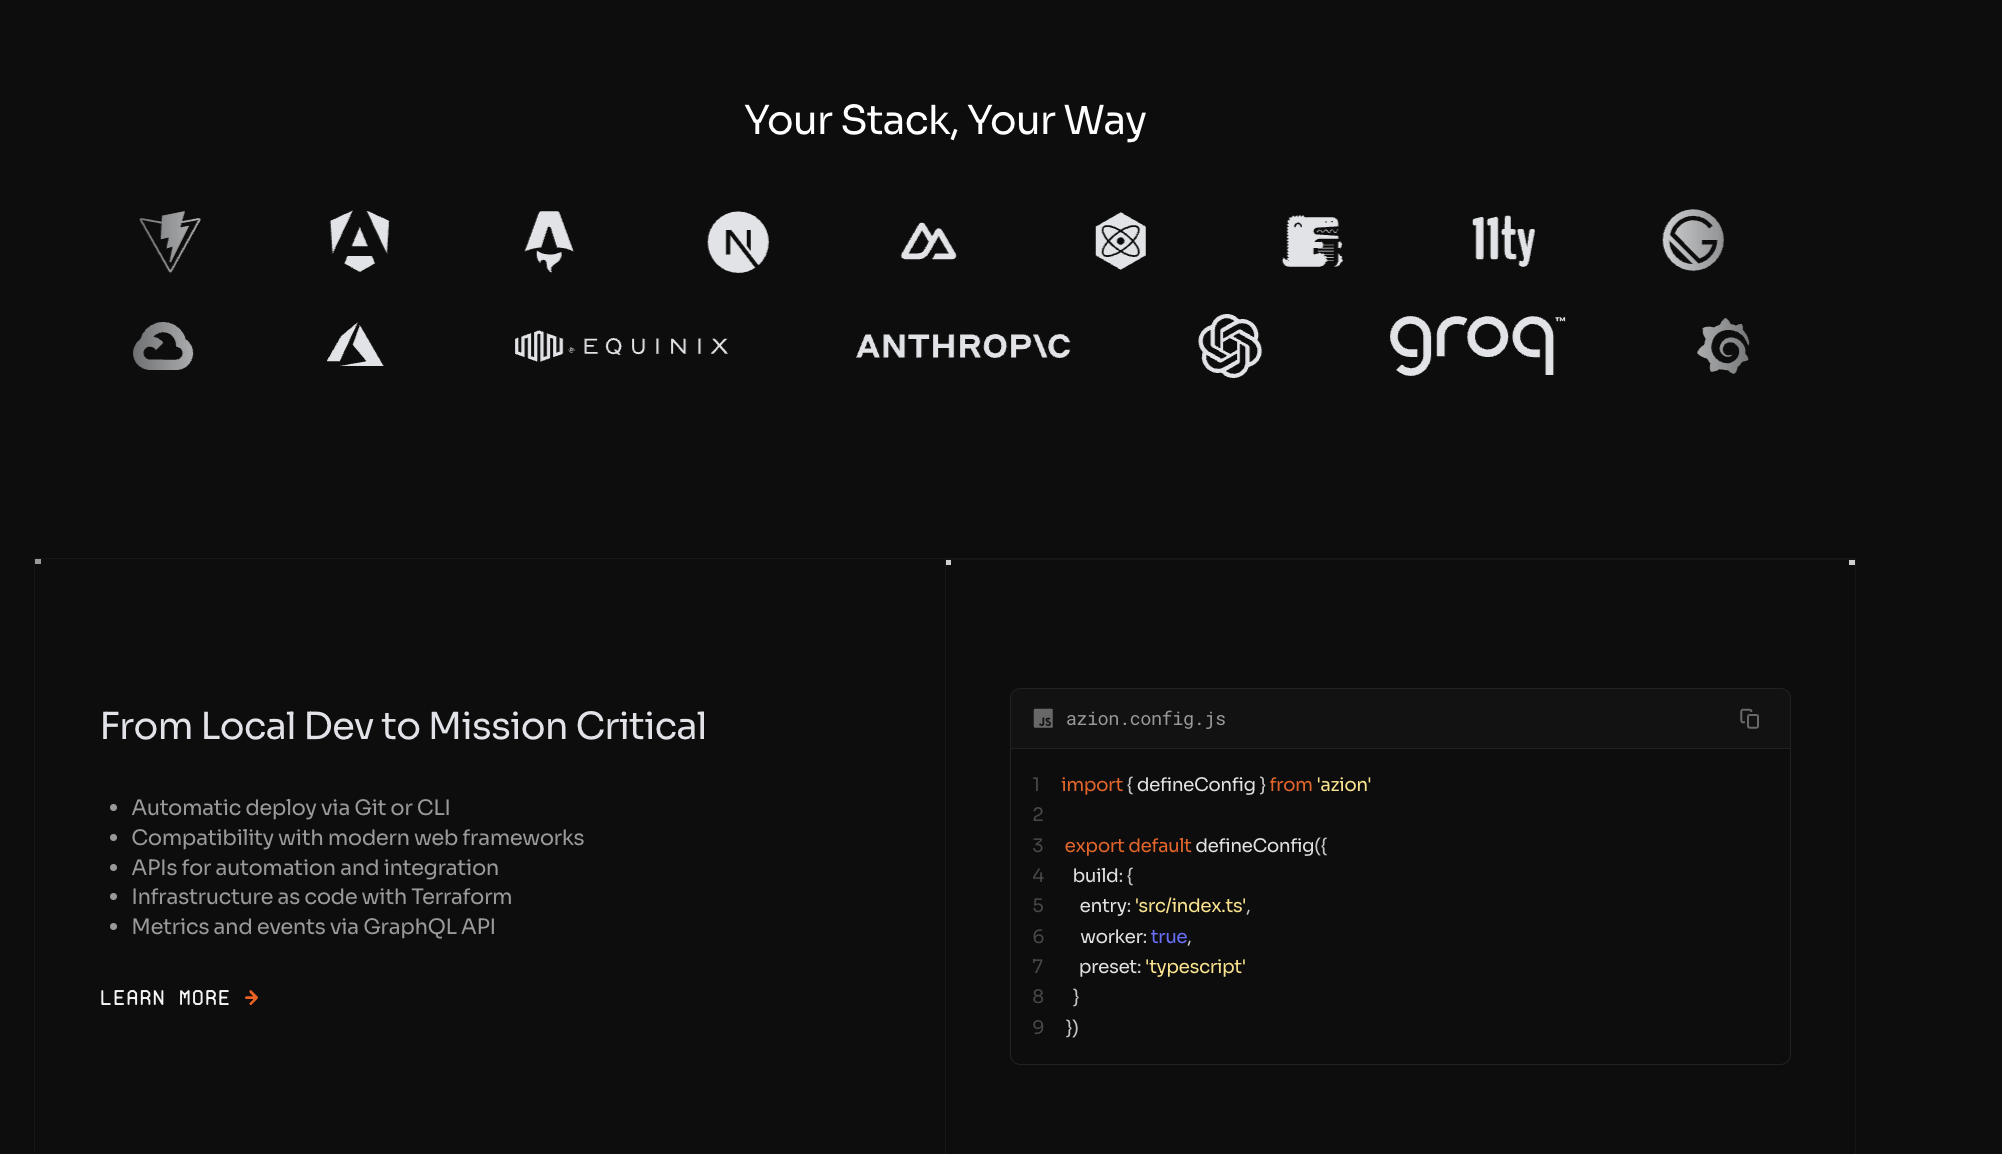The height and width of the screenshot is (1154, 2002).
Task: Copy the azion.config.js code snippet
Action: 1749,719
